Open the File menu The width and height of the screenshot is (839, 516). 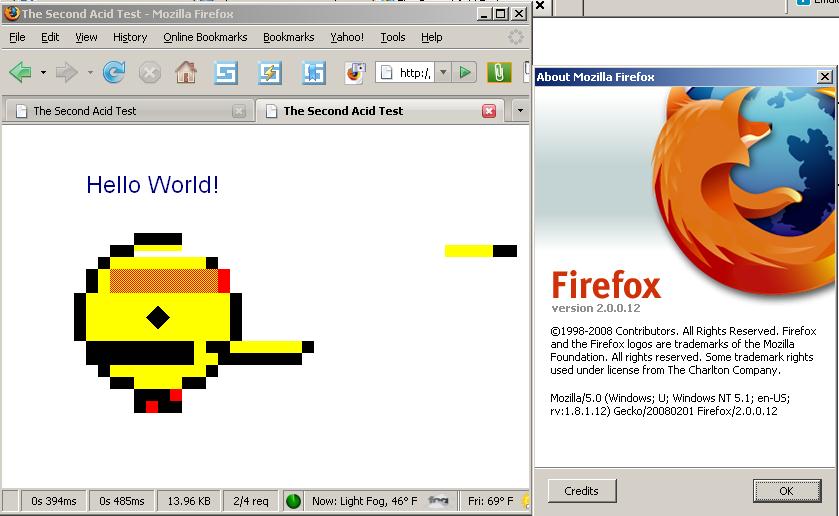pyautogui.click(x=17, y=37)
